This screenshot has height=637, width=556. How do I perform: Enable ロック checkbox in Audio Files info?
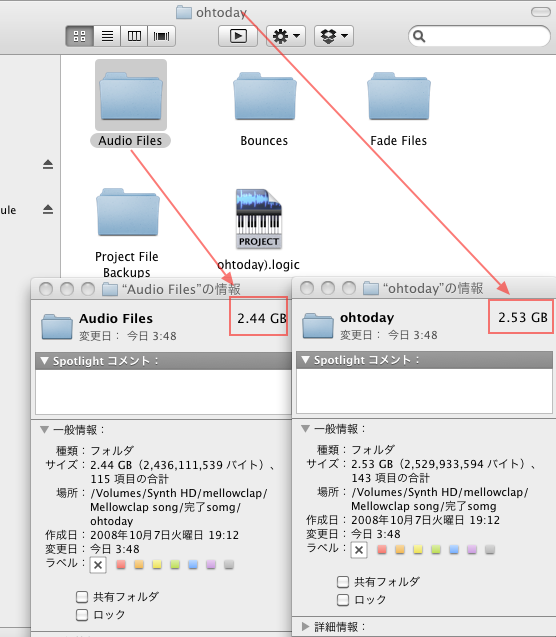[x=82, y=615]
